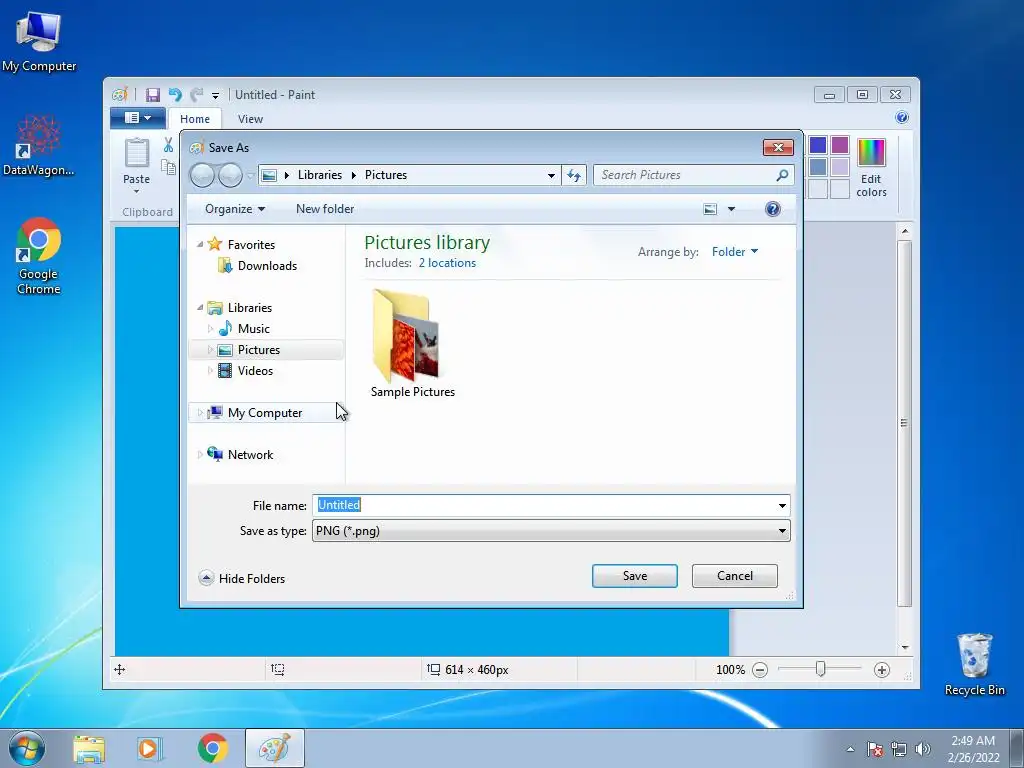The height and width of the screenshot is (768, 1024).
Task: Open the Save as type combo box
Action: point(551,530)
